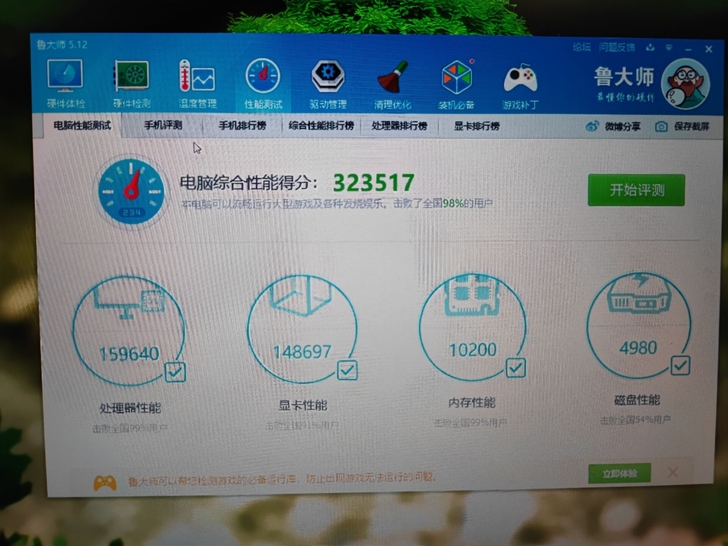Open 清理优化 cleanup broom icon
The height and width of the screenshot is (546, 728).
tap(392, 77)
